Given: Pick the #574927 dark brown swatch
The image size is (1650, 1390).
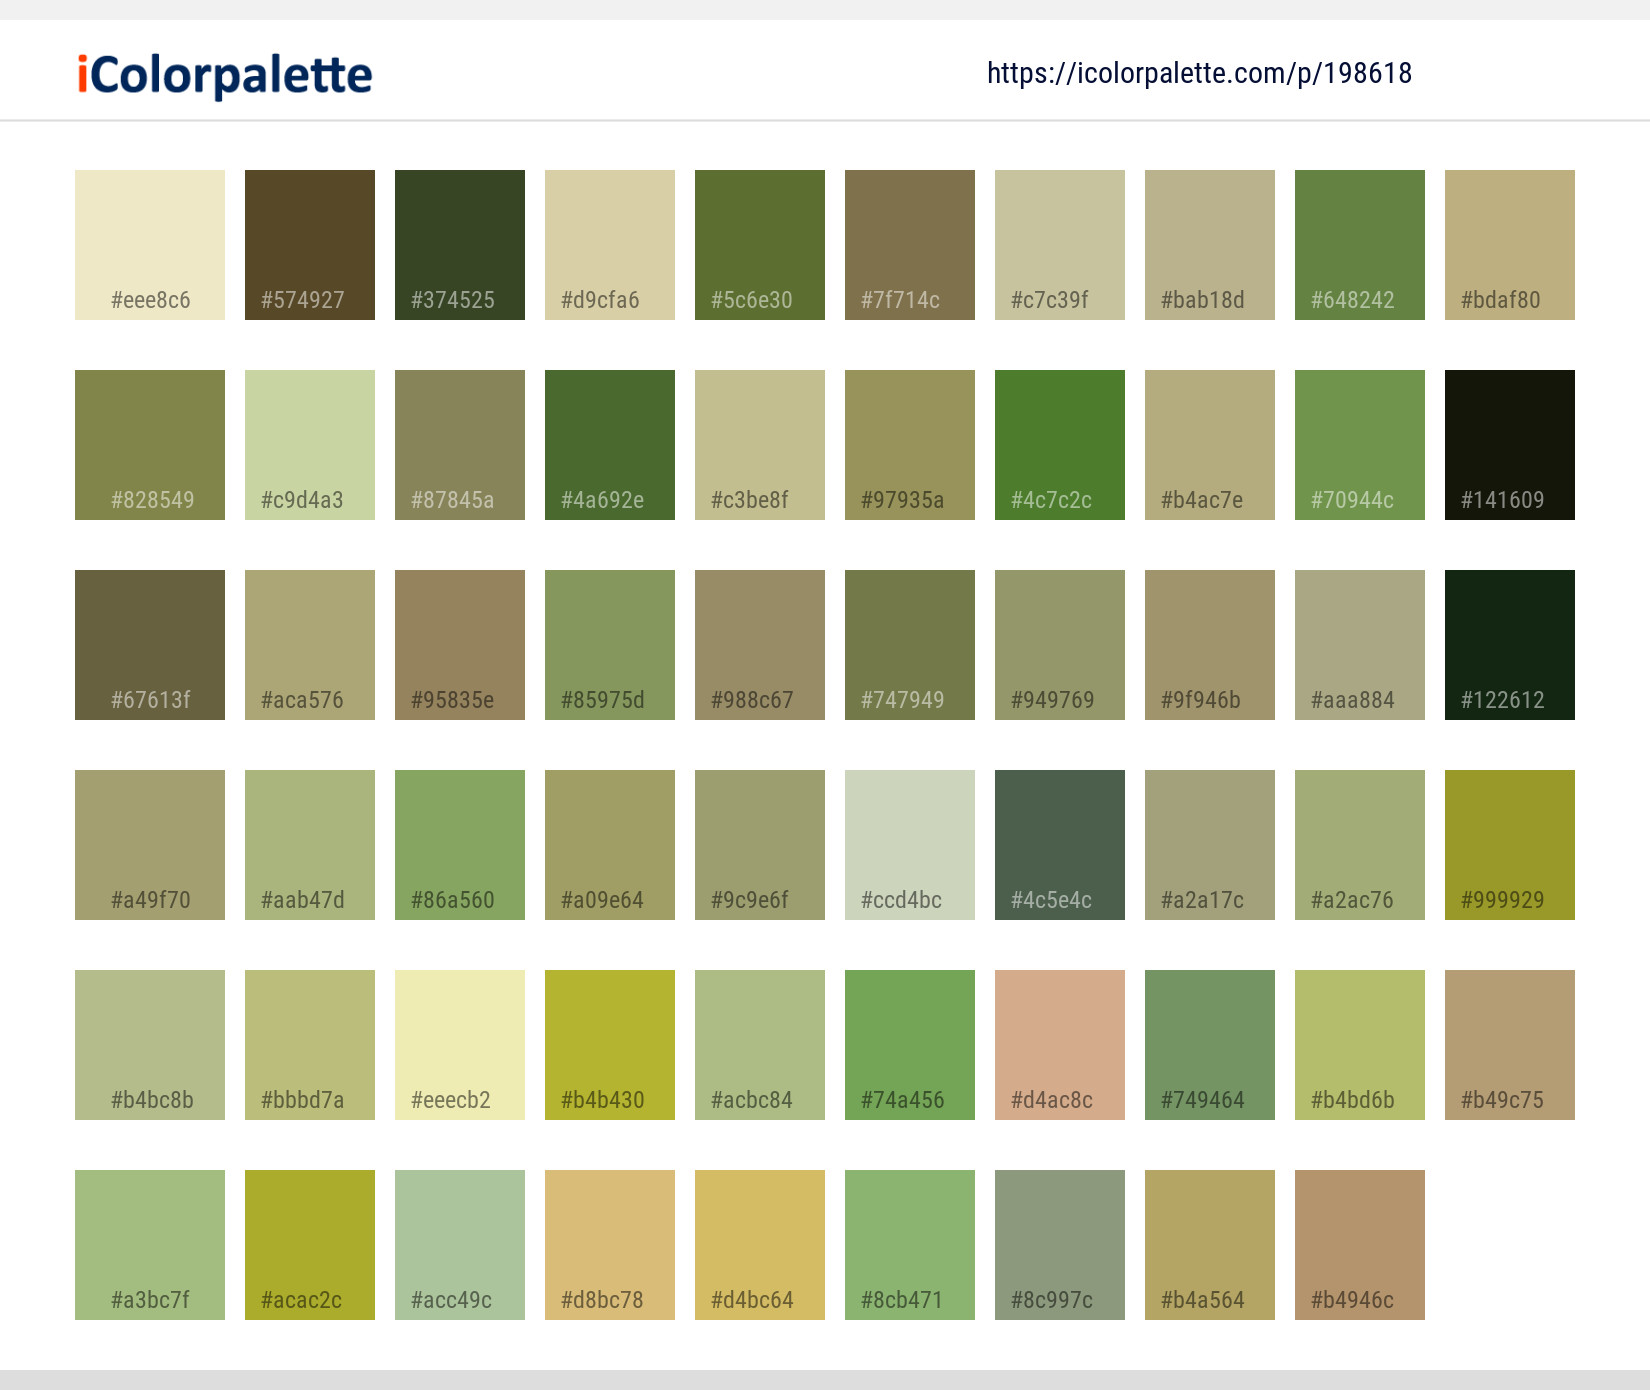Looking at the screenshot, I should pos(310,245).
